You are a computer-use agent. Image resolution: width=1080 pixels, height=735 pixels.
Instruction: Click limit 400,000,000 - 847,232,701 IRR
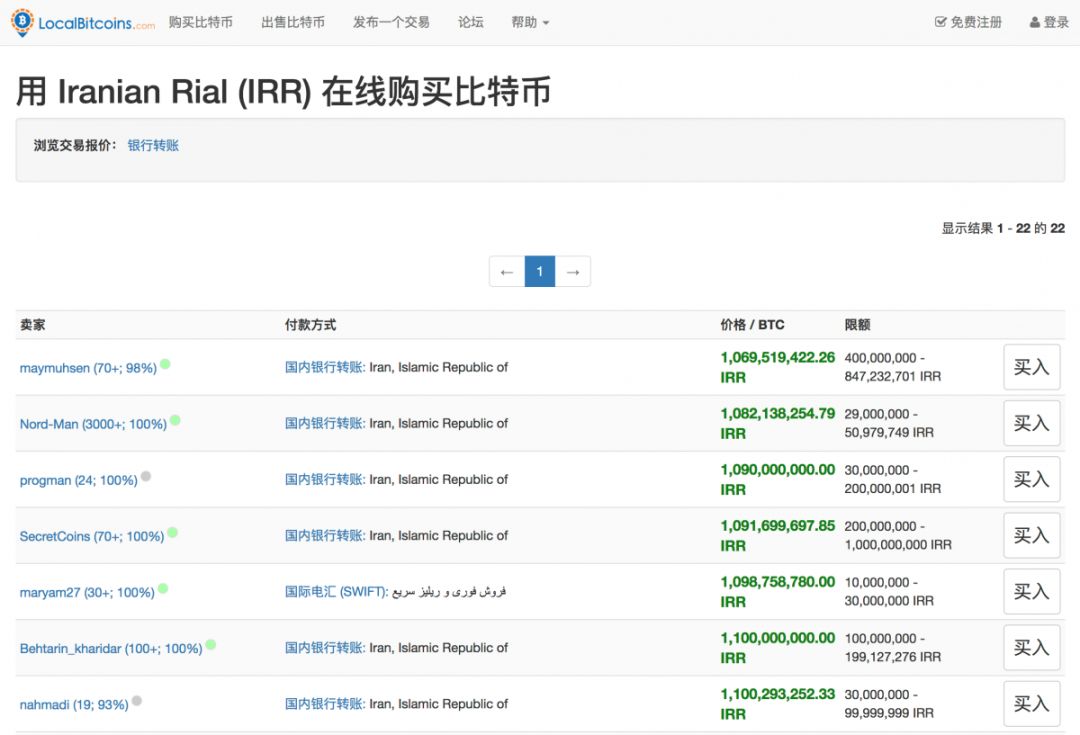893,367
